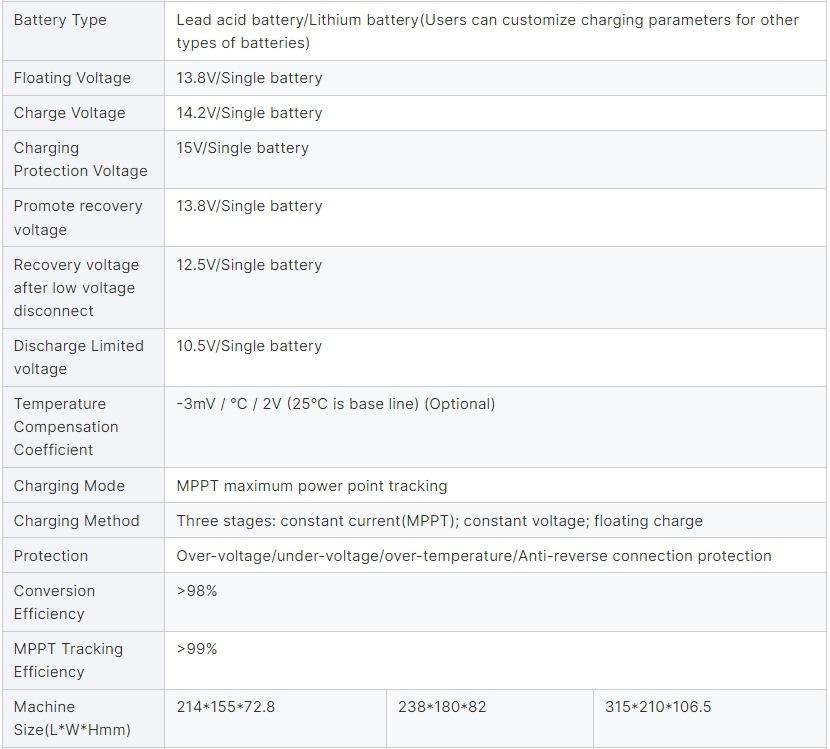Screen dimensions: 830x749
Task: Click the 14.2V/Single battery value
Action: [249, 113]
